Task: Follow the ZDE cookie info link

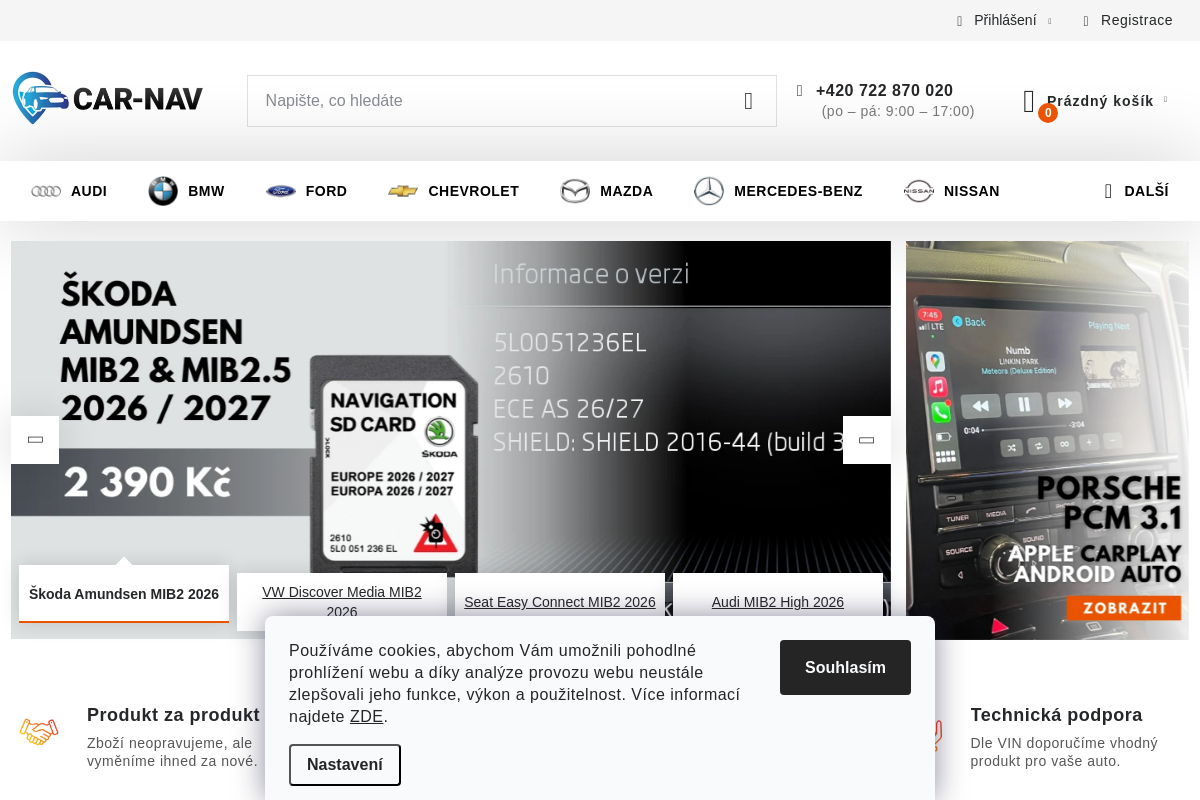Action: coord(366,717)
